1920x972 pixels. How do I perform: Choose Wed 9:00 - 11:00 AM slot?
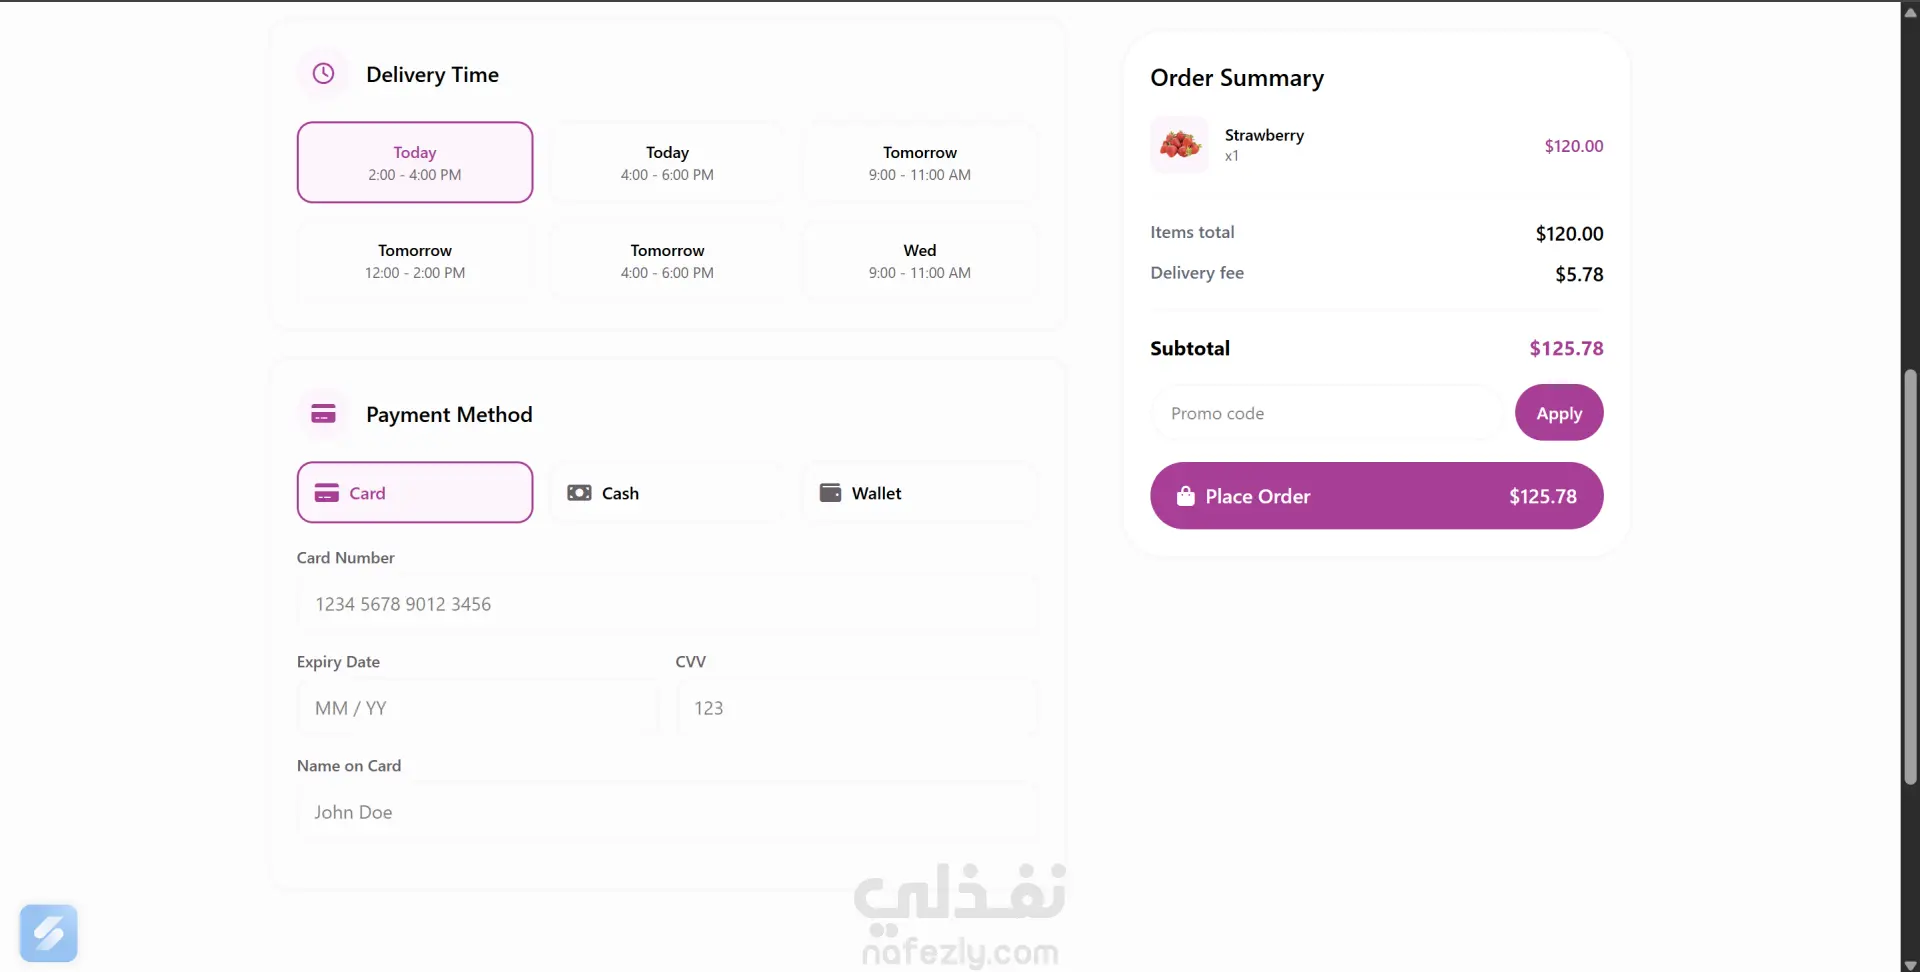click(x=919, y=260)
